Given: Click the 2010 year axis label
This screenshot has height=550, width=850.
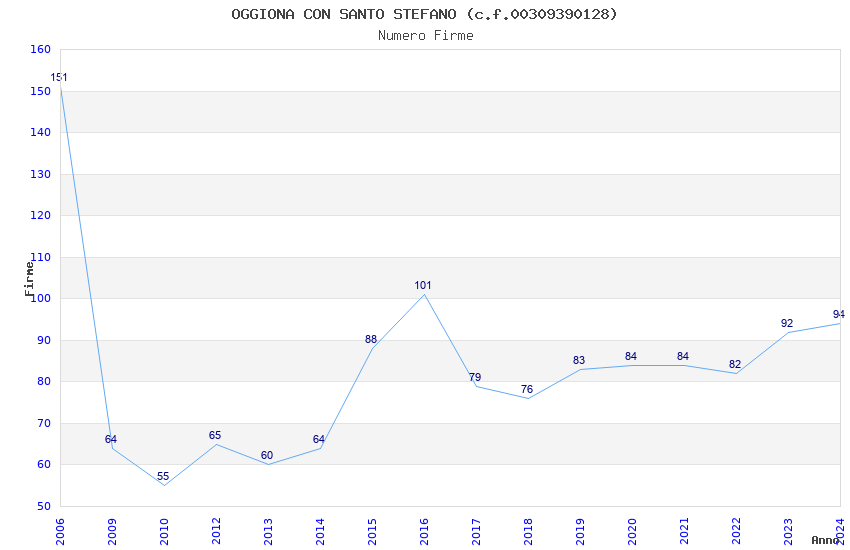Looking at the screenshot, I should pyautogui.click(x=164, y=532).
